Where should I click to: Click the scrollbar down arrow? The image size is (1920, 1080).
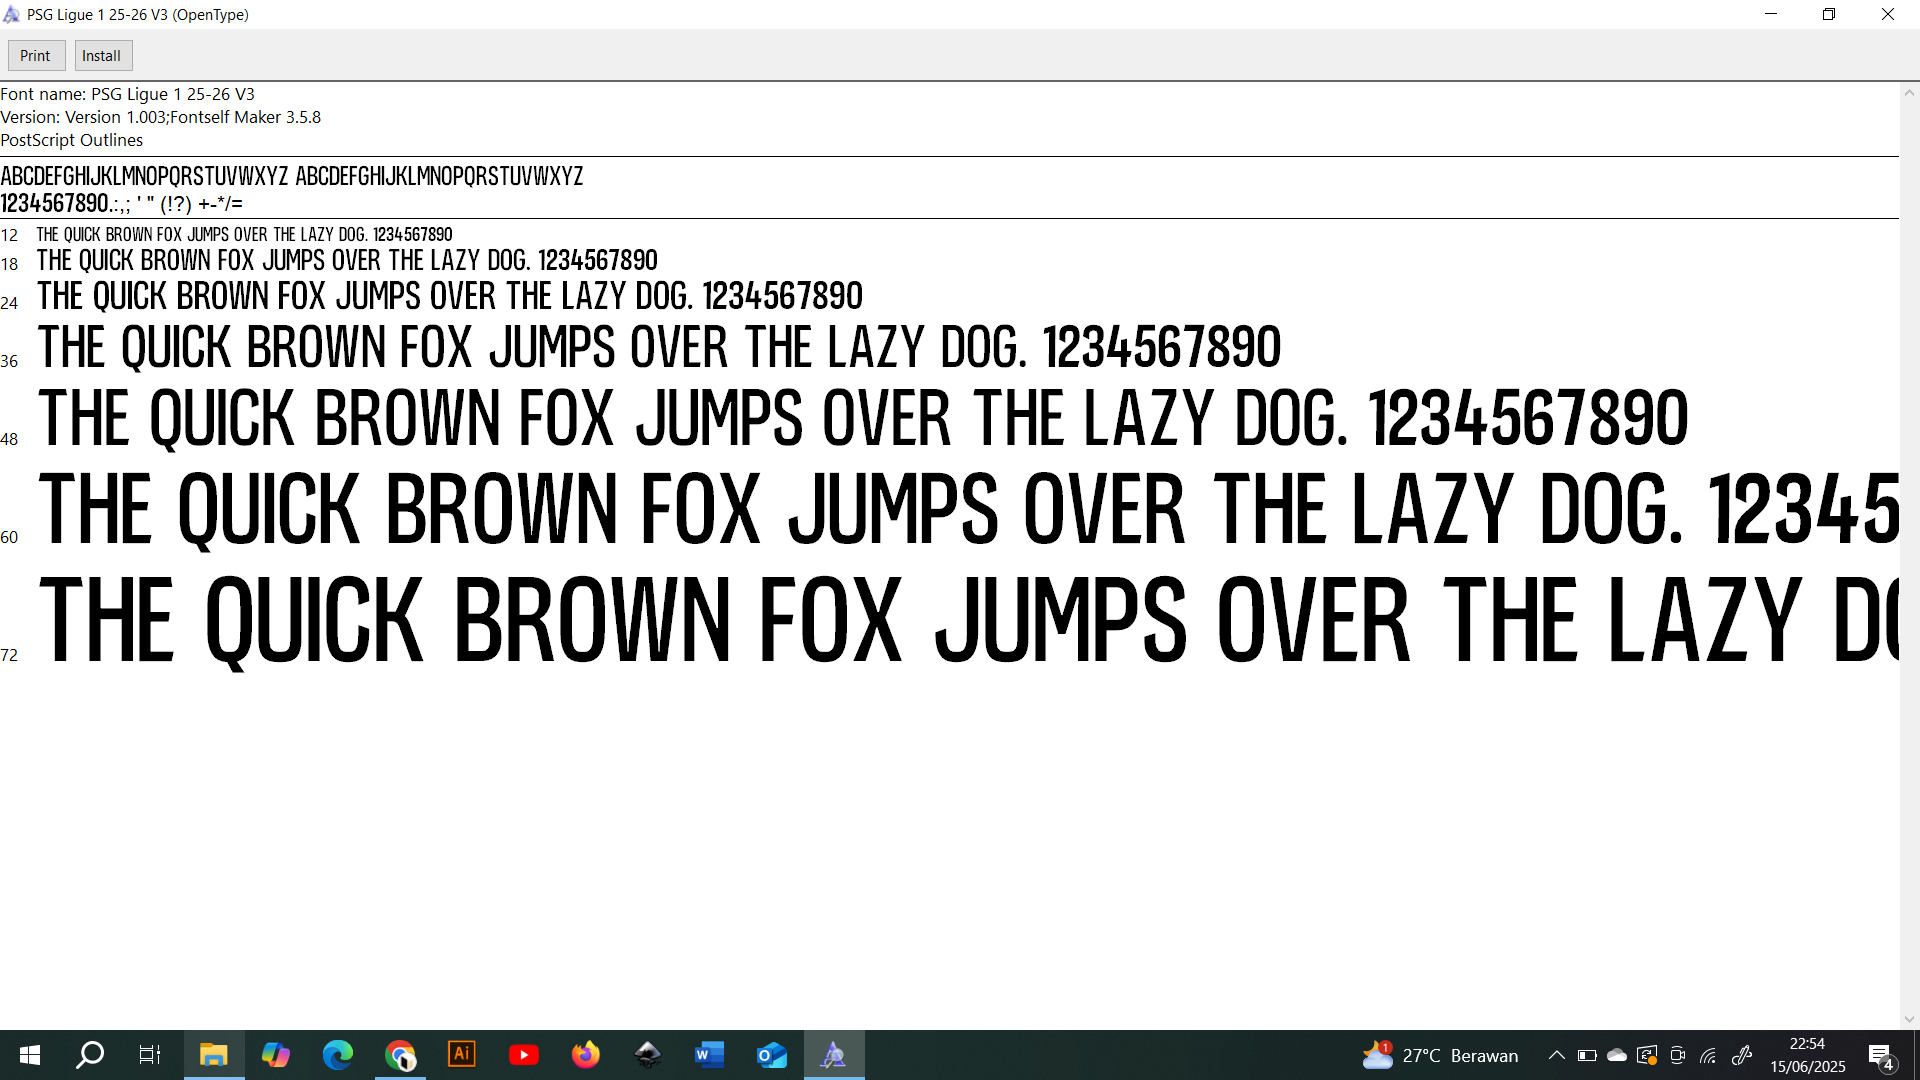pos(1909,1019)
